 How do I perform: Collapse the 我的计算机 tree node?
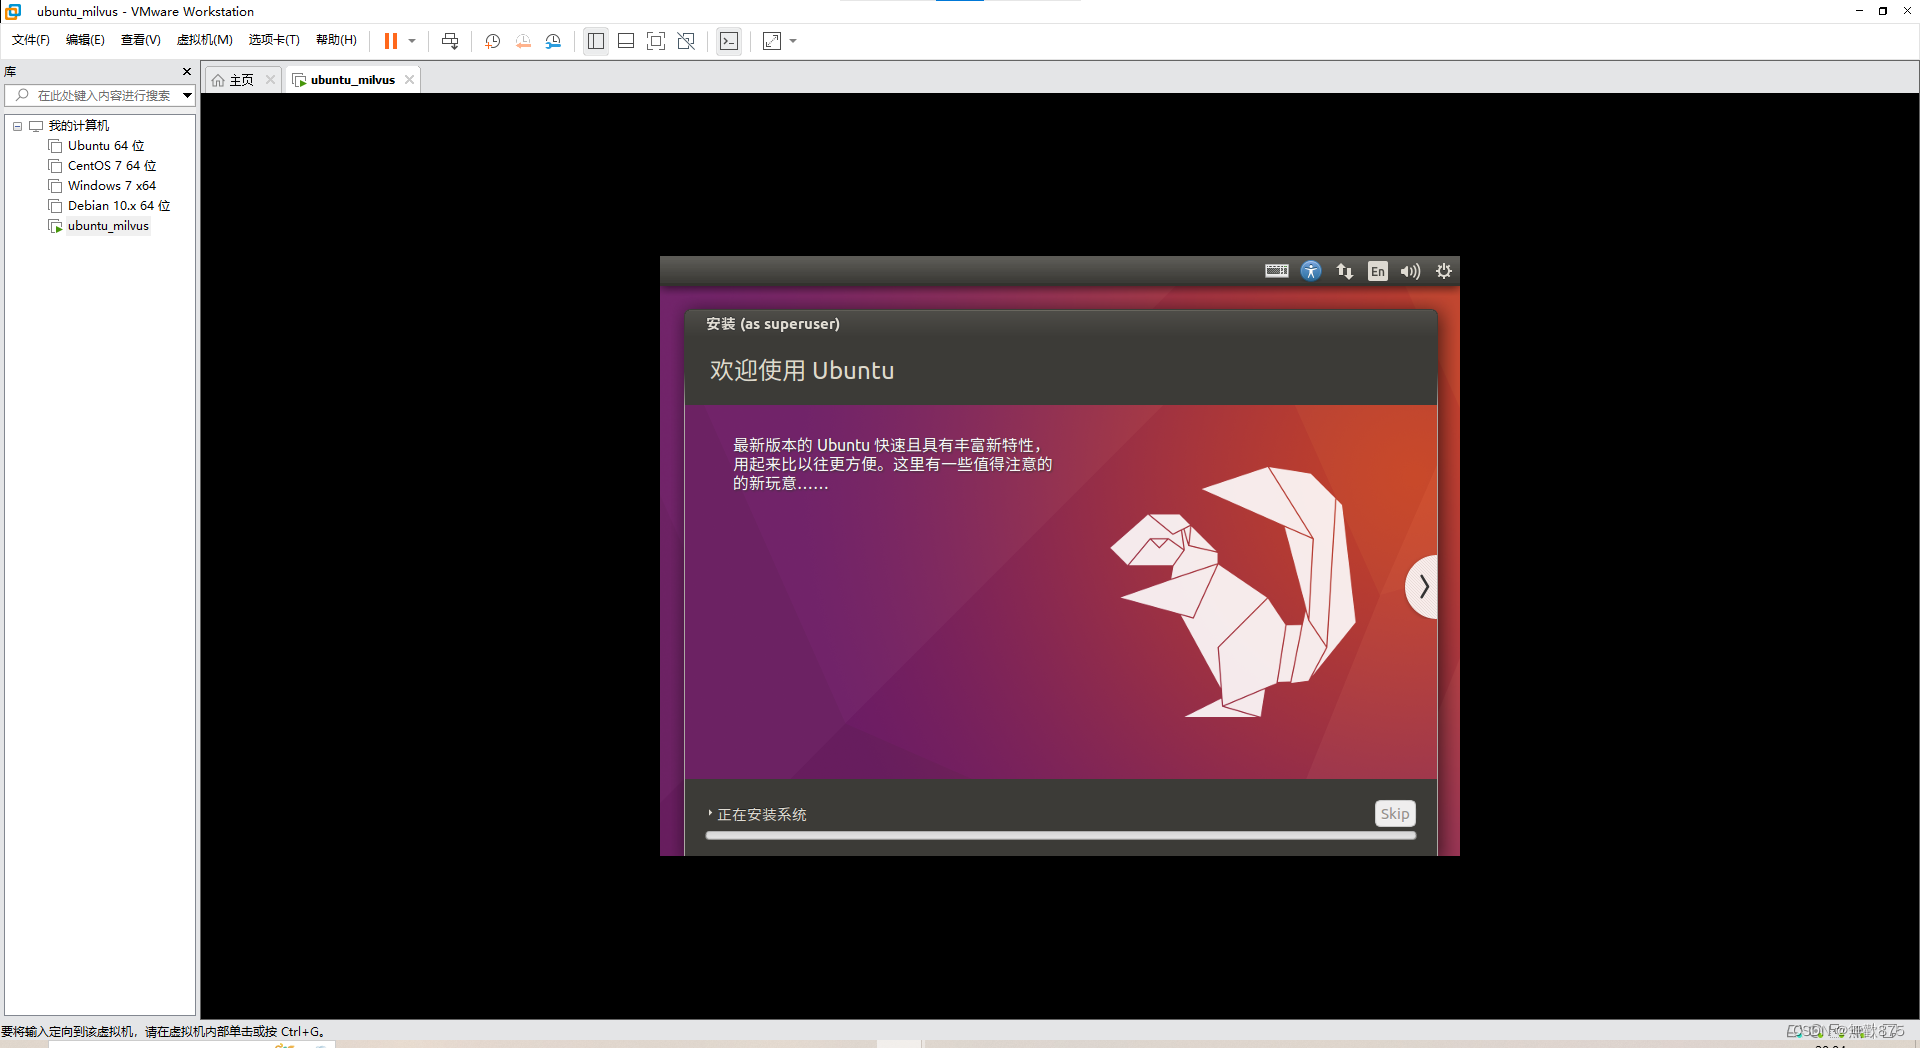tap(17, 126)
